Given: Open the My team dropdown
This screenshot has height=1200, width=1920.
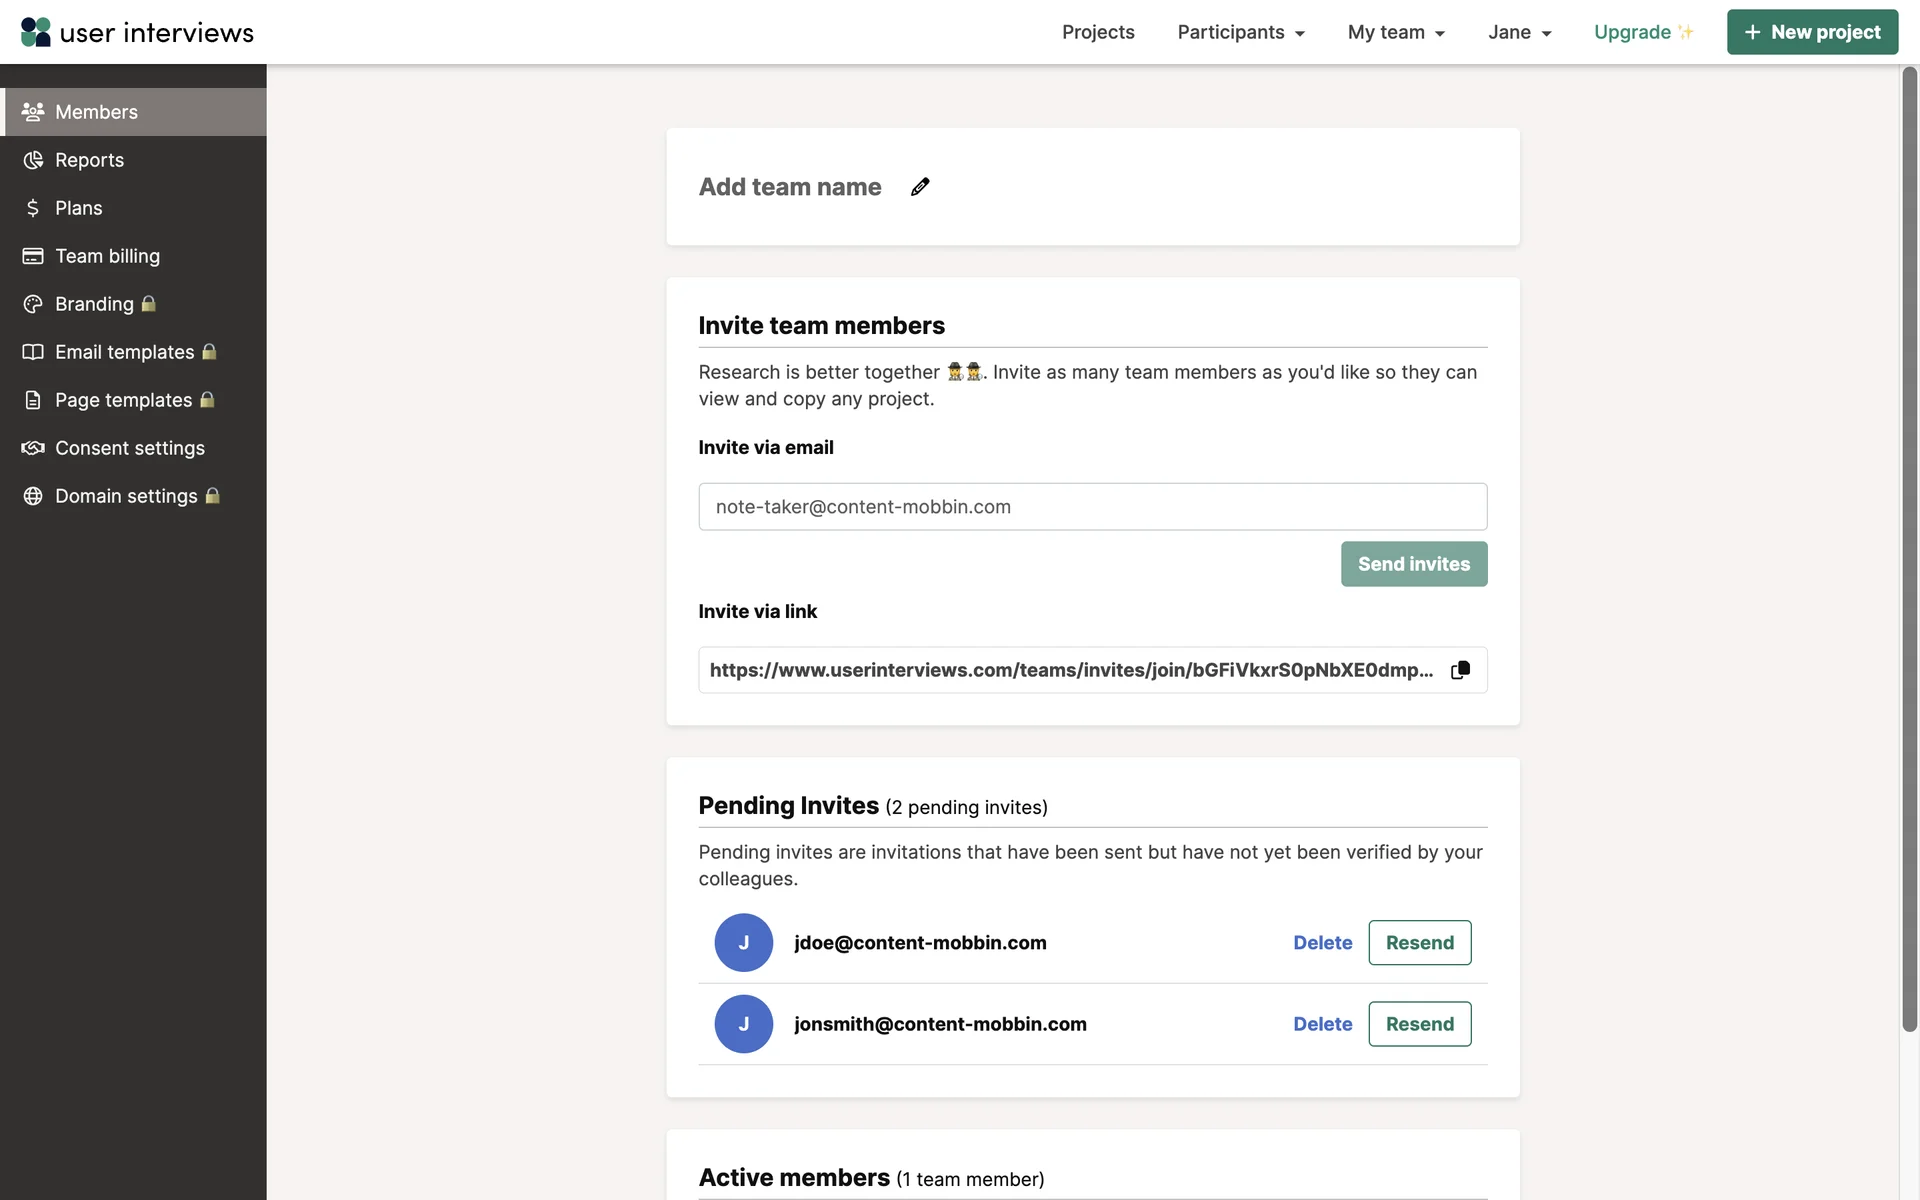Looking at the screenshot, I should (x=1395, y=32).
